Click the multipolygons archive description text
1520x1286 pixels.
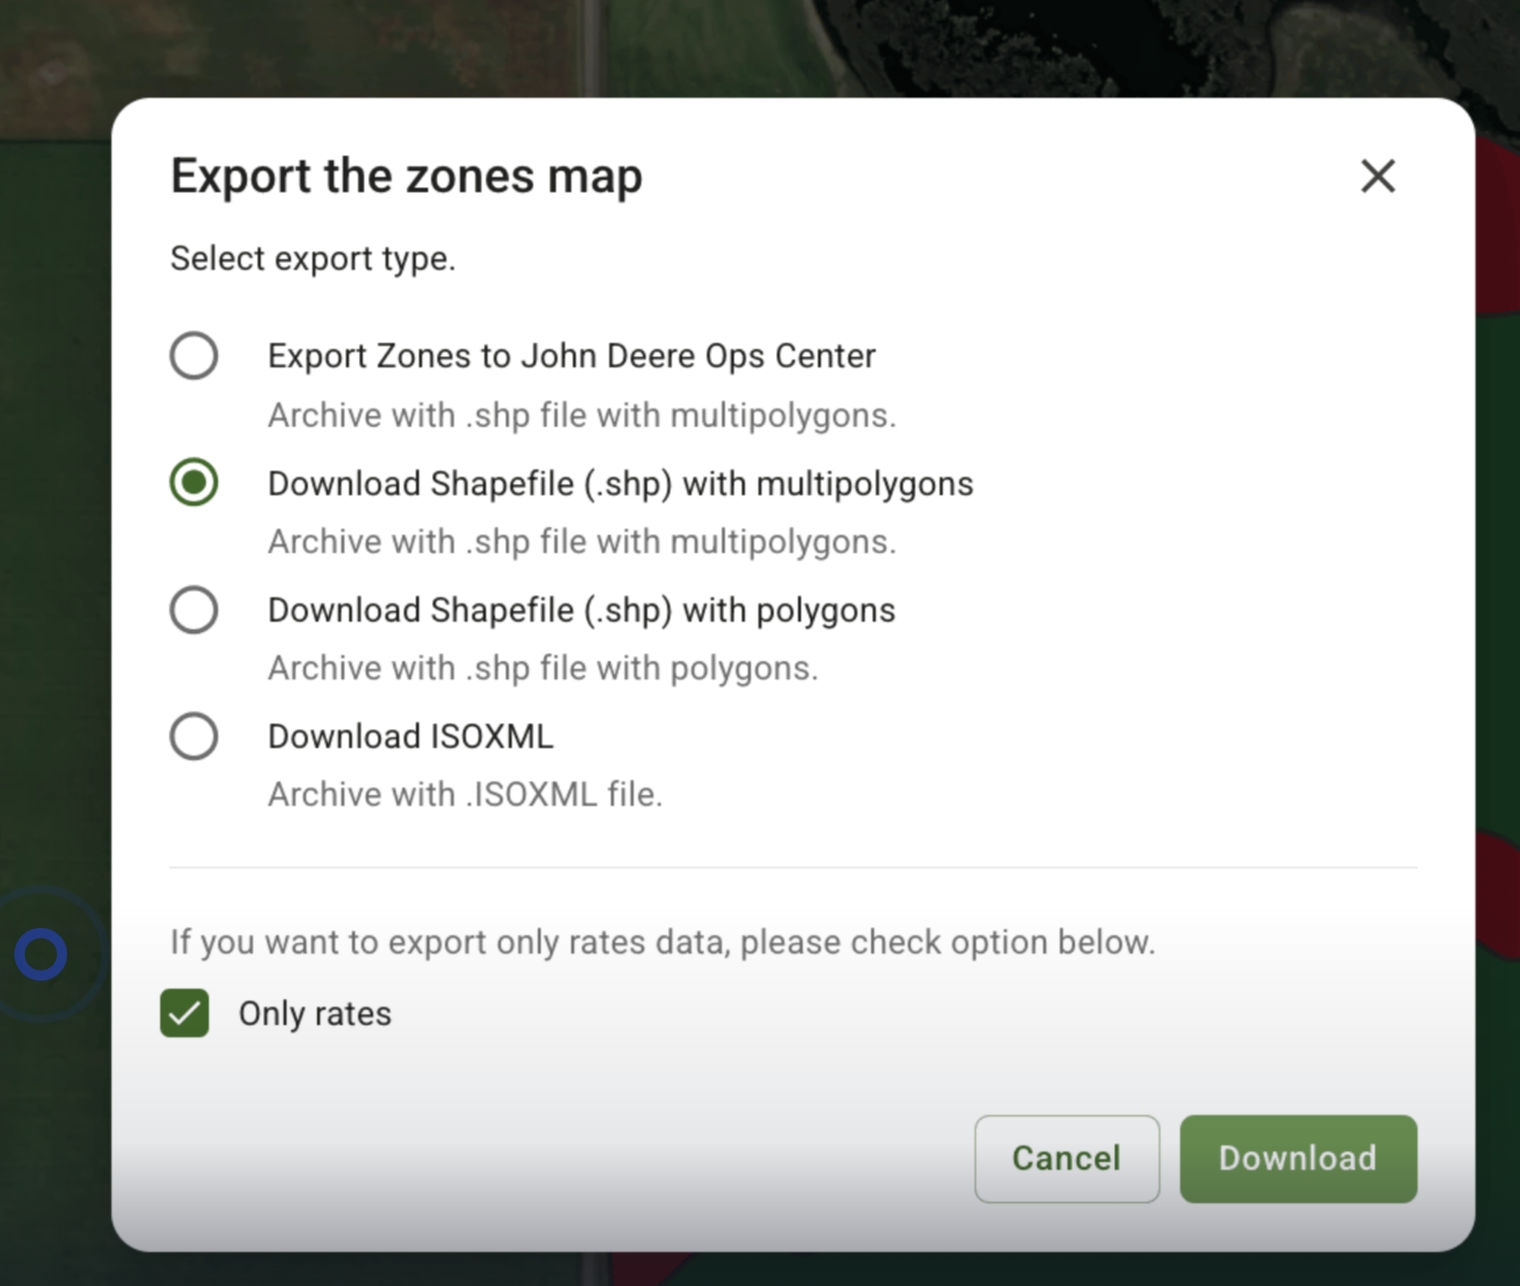[x=581, y=541]
